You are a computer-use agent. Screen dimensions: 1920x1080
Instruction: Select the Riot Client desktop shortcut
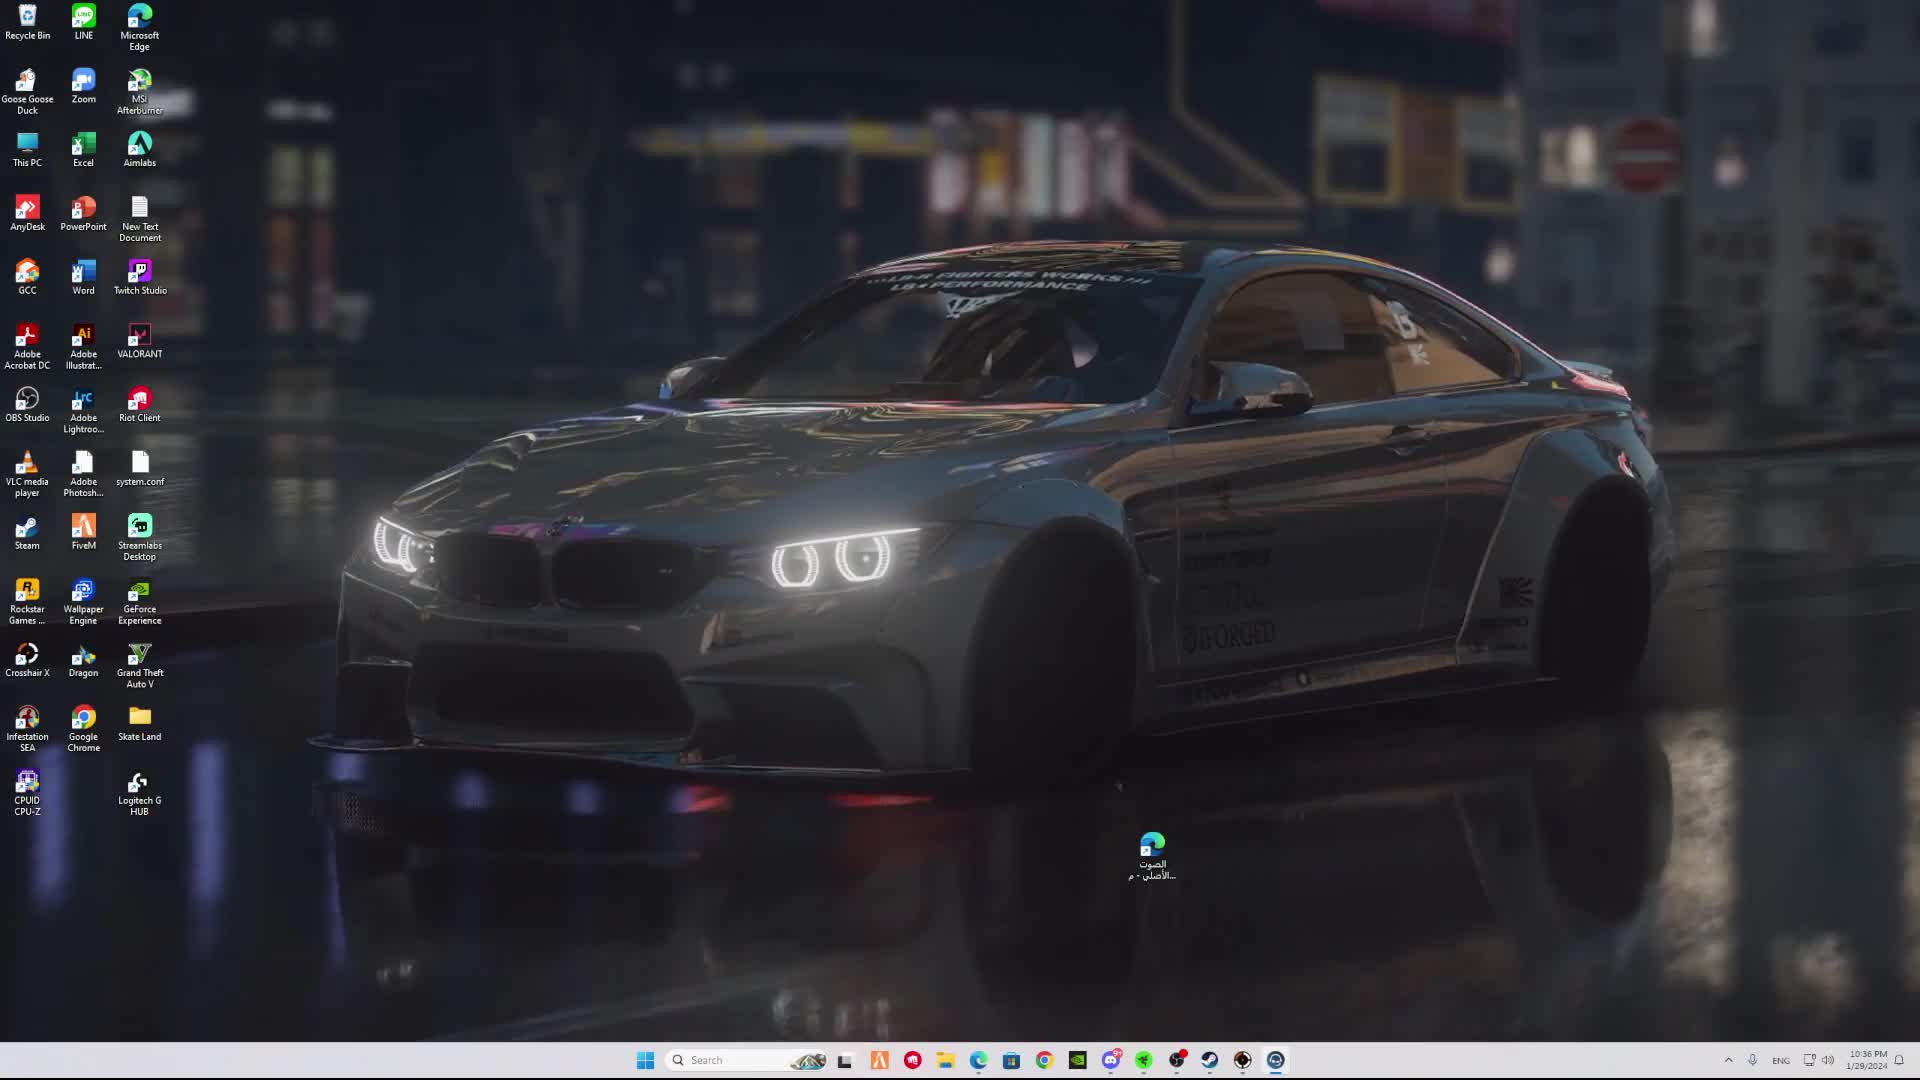(139, 405)
